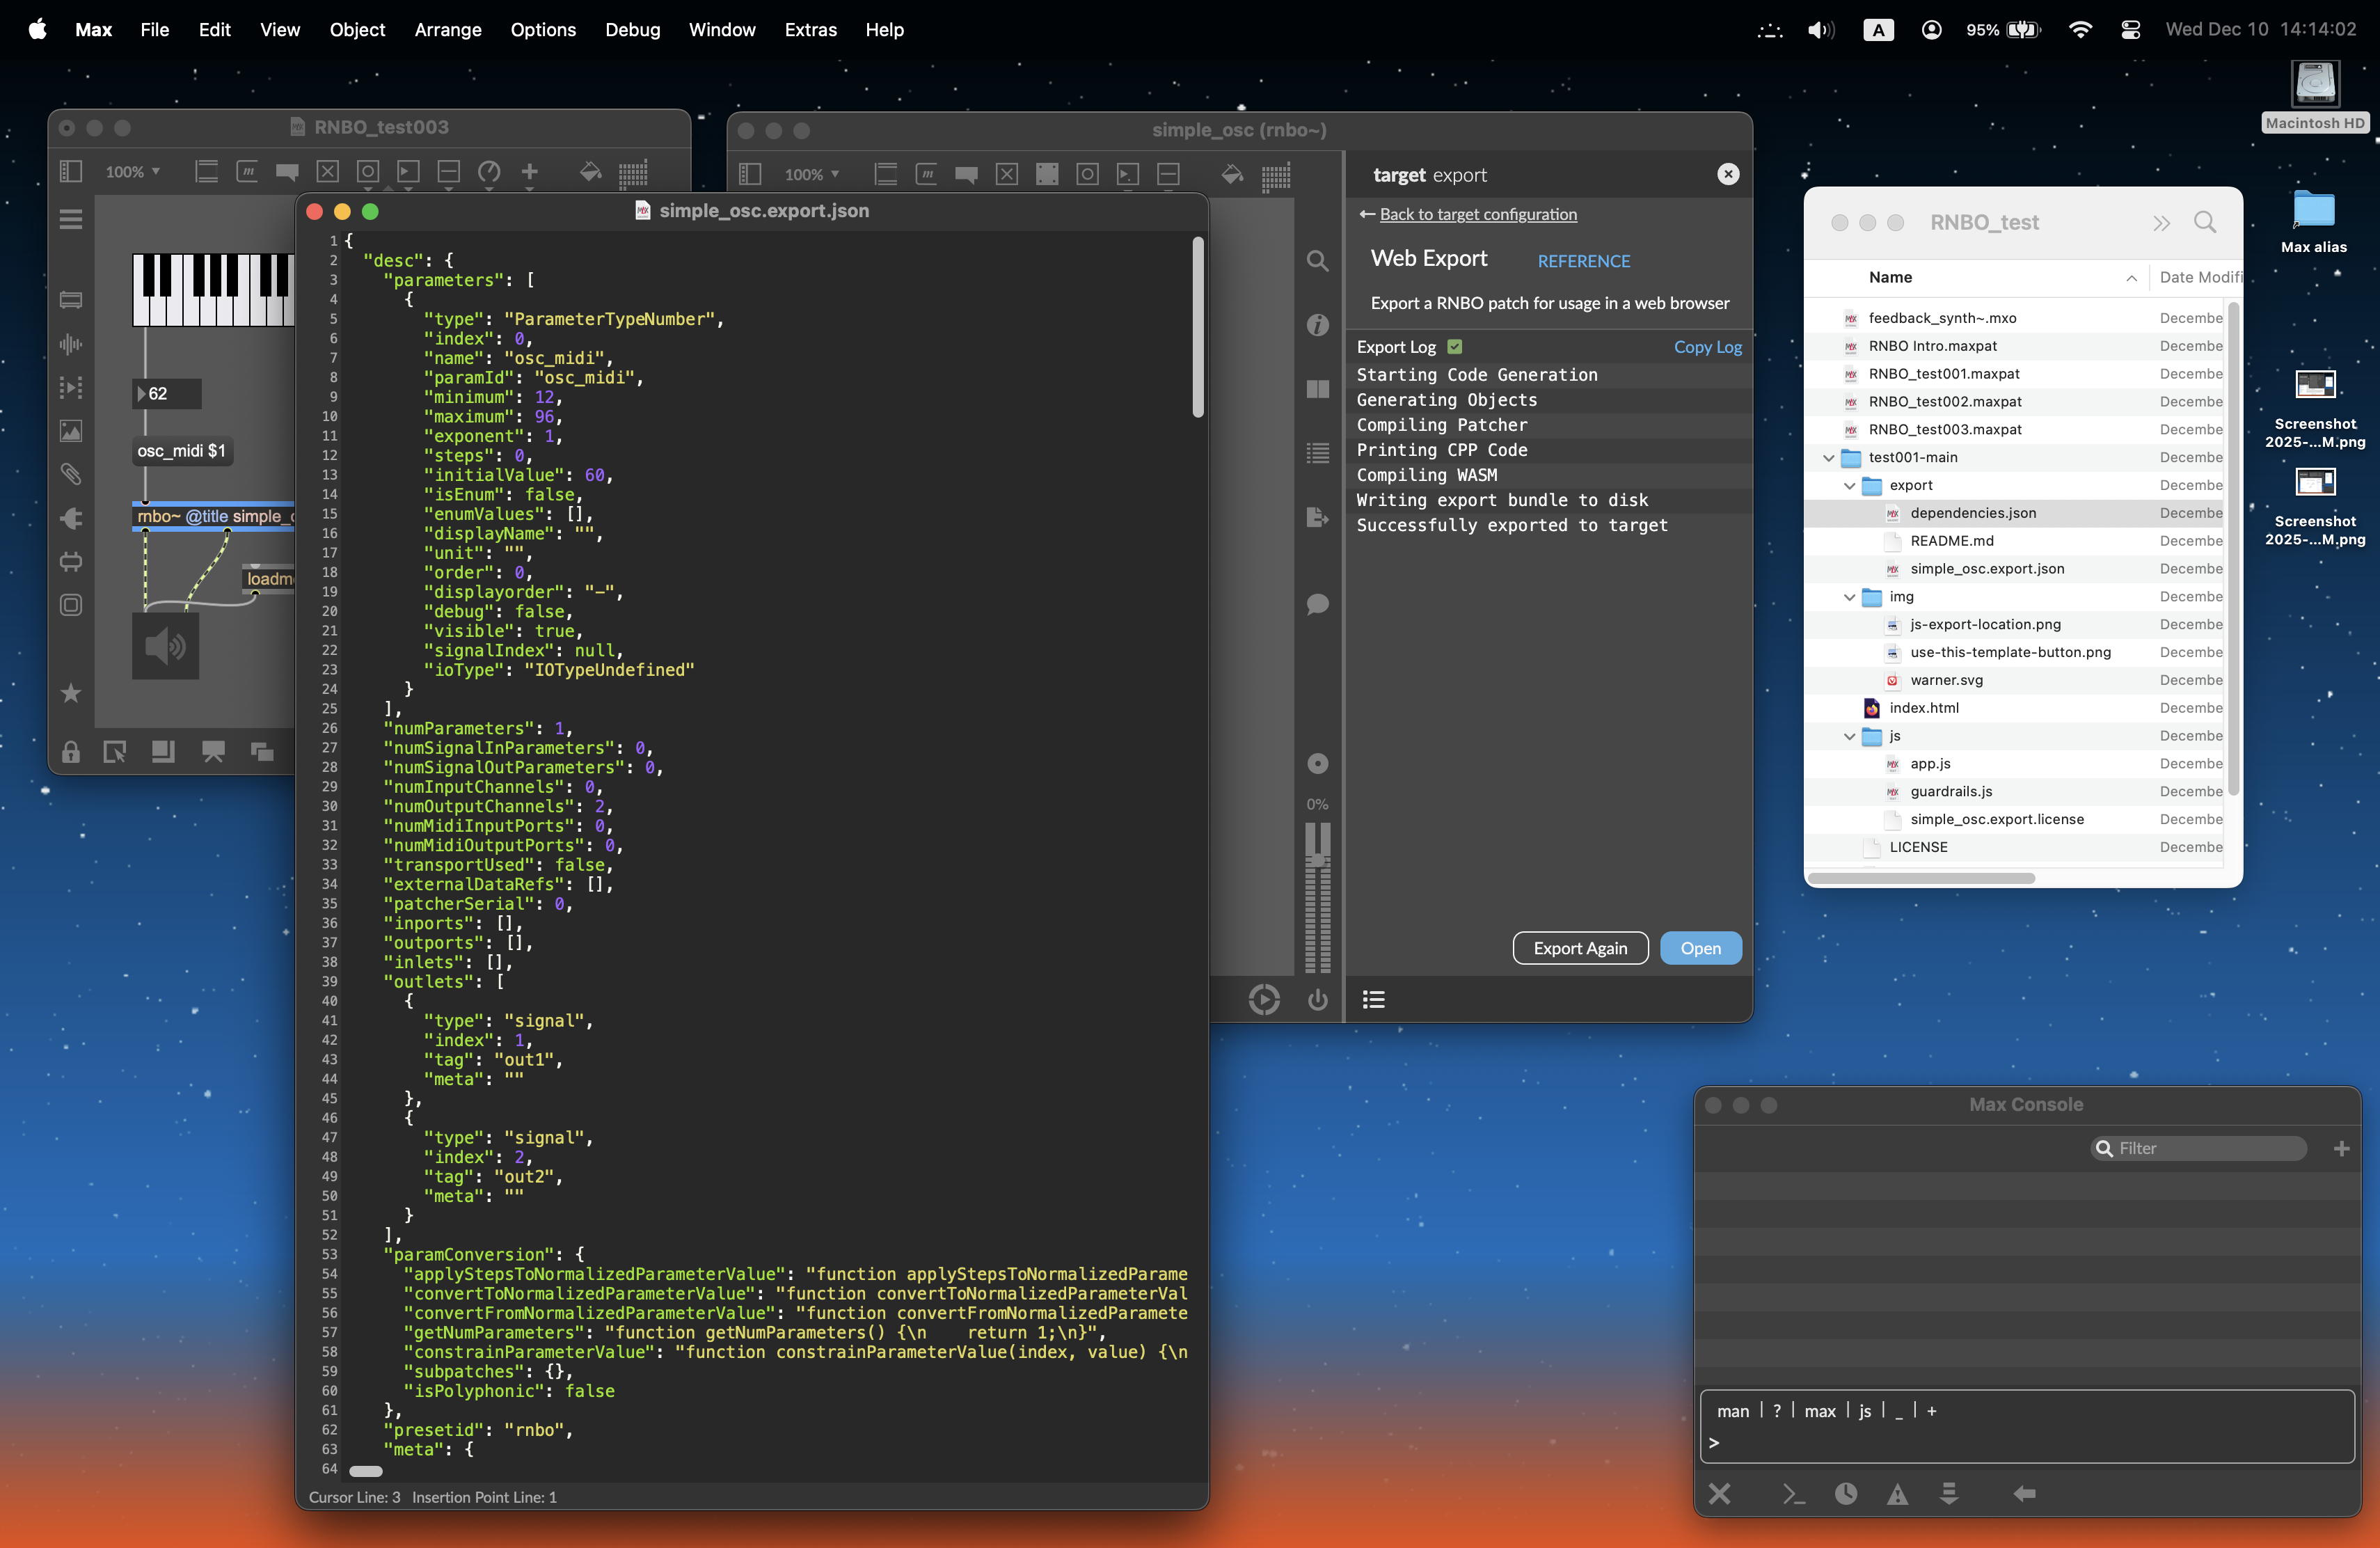Image resolution: width=2380 pixels, height=1548 pixels.
Task: Toggle the grid icon in RNBO_test003 toolbar
Action: pos(633,172)
